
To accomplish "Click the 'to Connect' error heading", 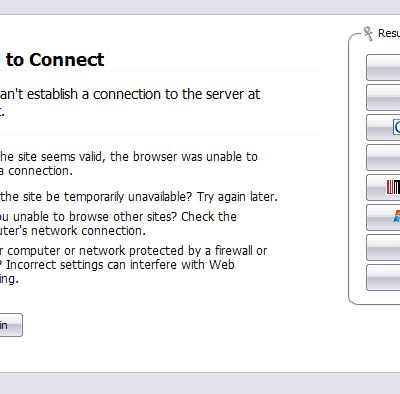I will coord(55,60).
